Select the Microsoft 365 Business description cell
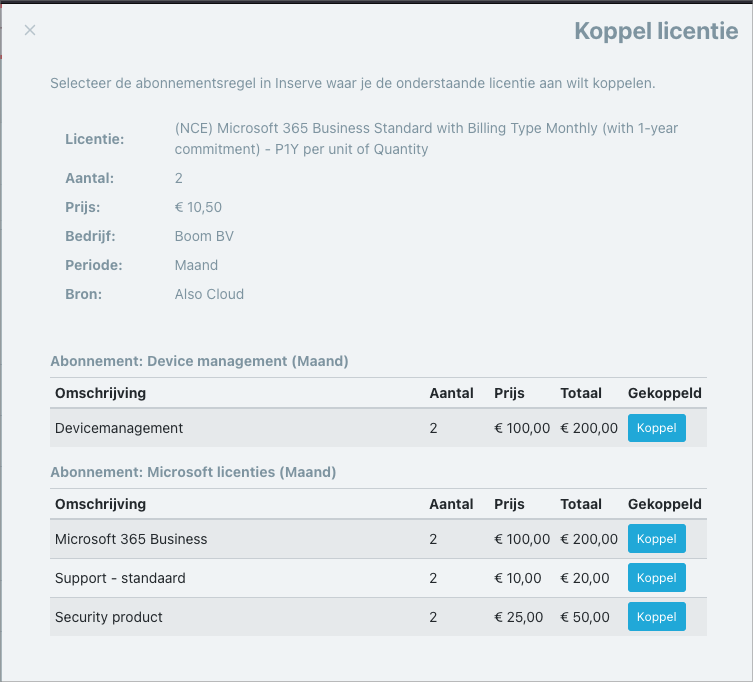Image resolution: width=753 pixels, height=682 pixels. [131, 539]
